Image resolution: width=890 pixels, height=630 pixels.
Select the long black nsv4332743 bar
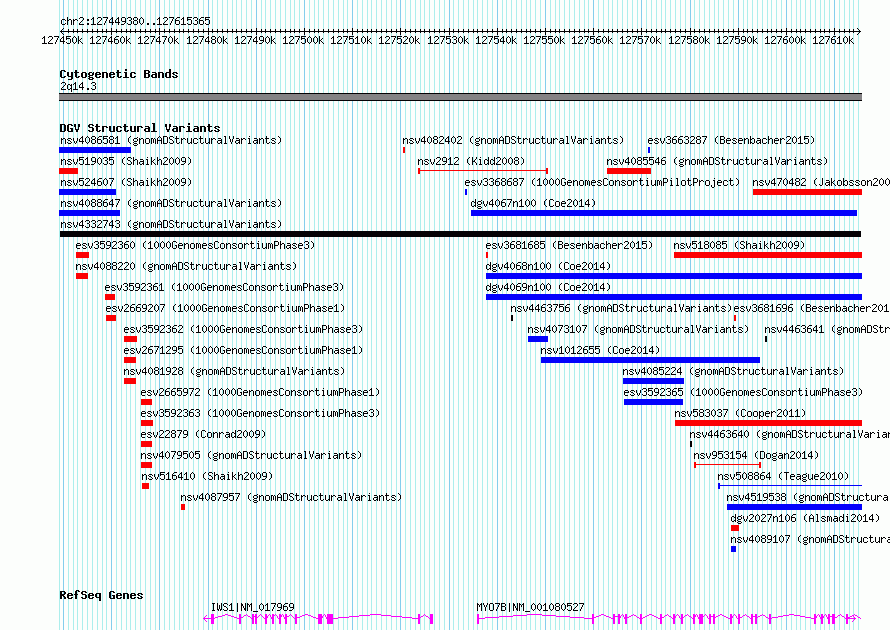(x=460, y=234)
